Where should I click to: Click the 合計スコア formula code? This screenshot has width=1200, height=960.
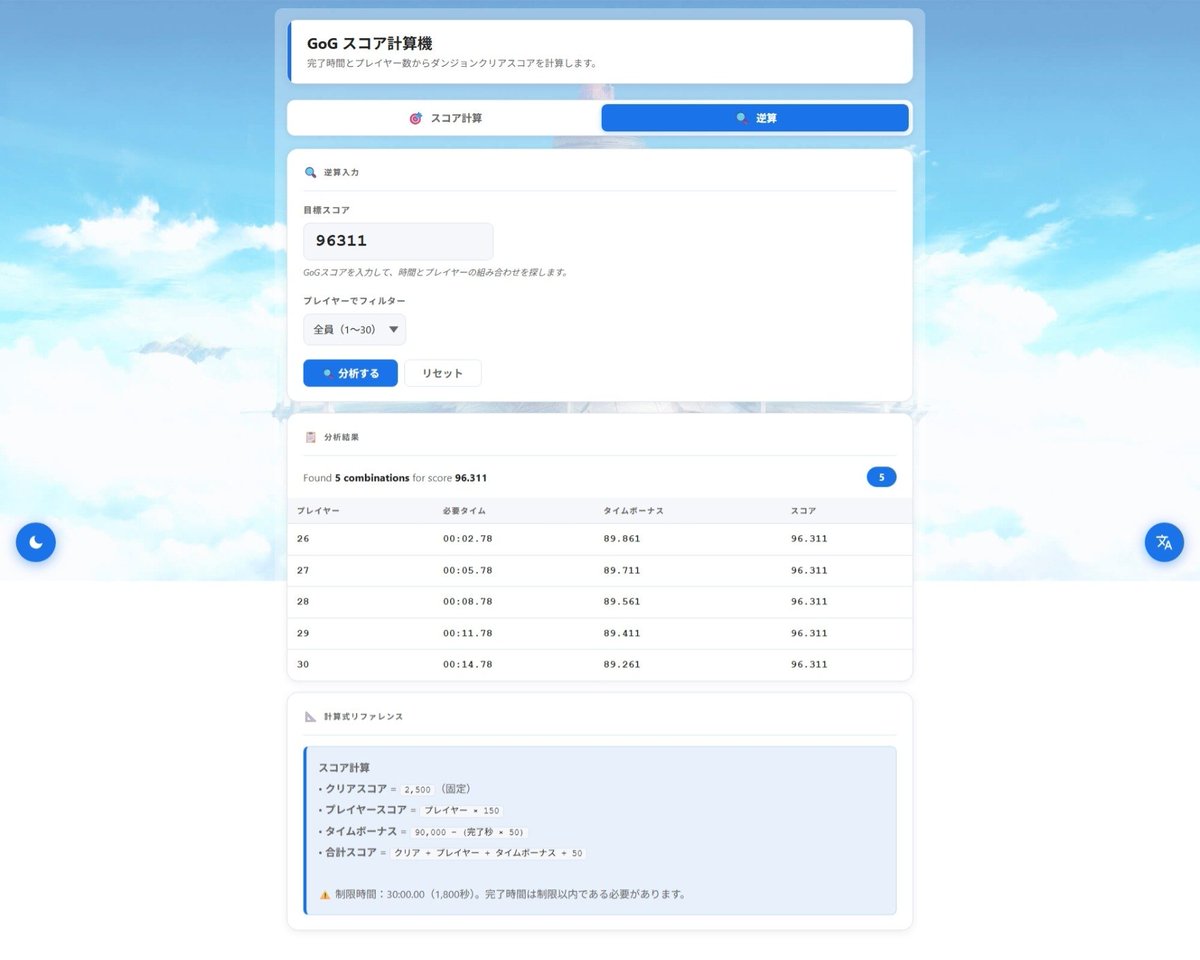[x=489, y=853]
